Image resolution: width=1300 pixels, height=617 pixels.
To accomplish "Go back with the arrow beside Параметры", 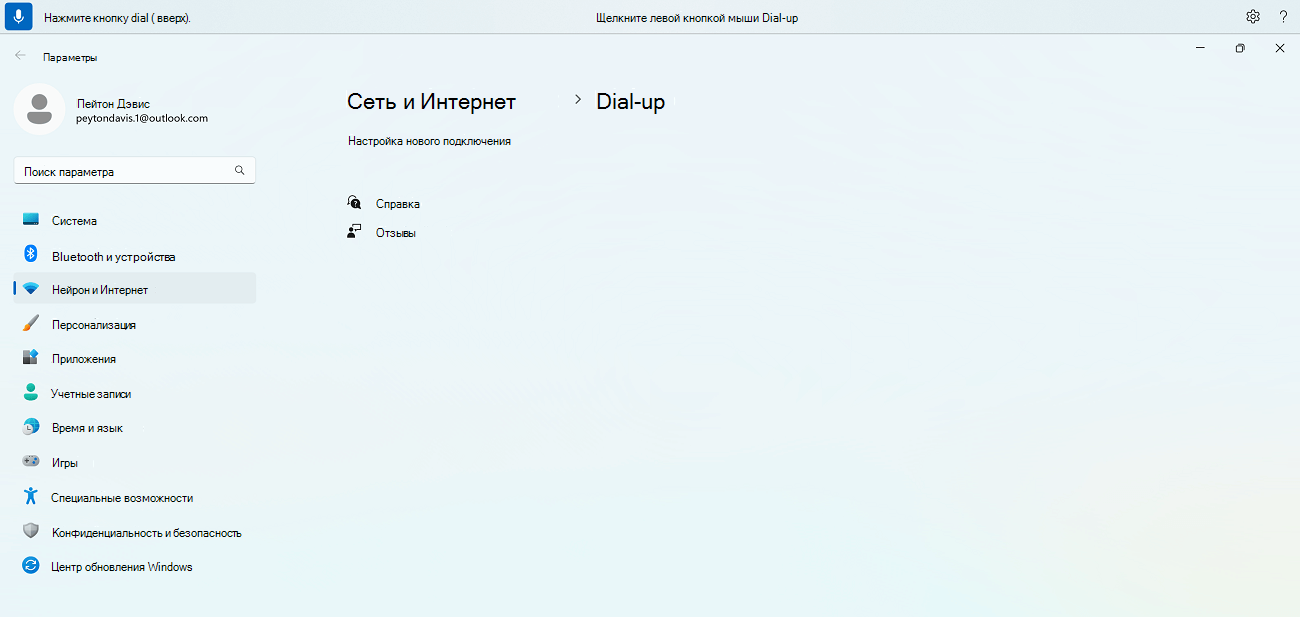I will pos(20,56).
